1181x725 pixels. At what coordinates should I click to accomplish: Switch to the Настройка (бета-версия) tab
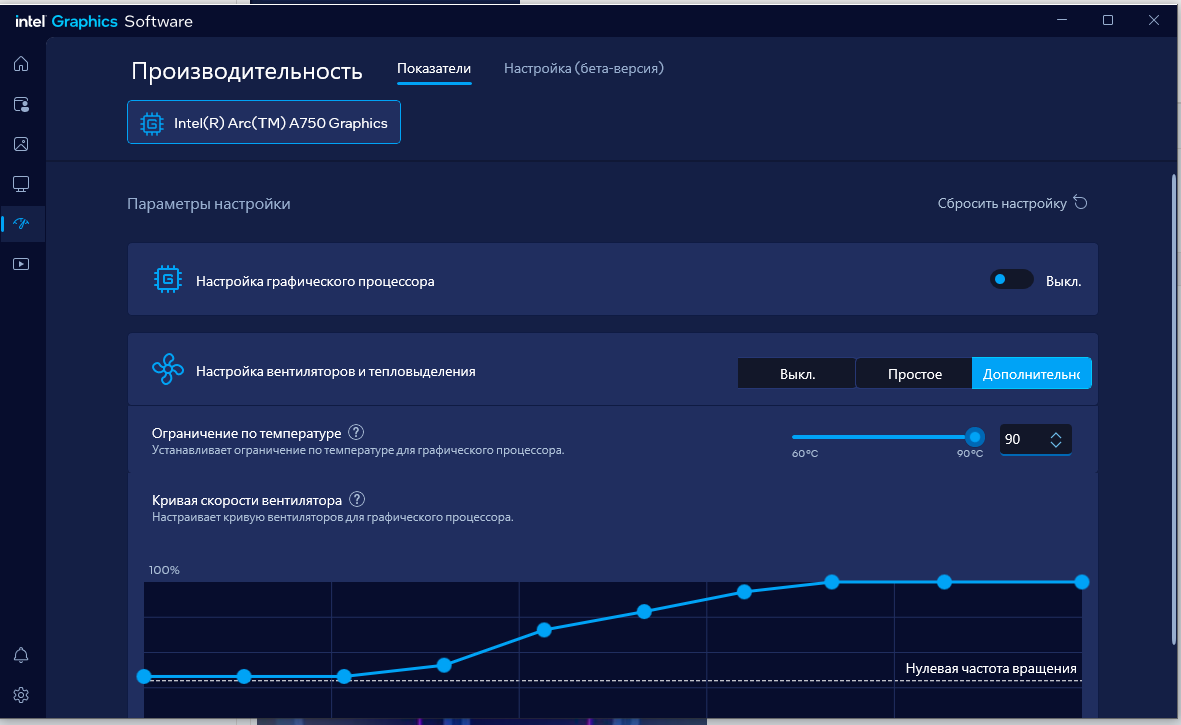pyautogui.click(x=584, y=69)
